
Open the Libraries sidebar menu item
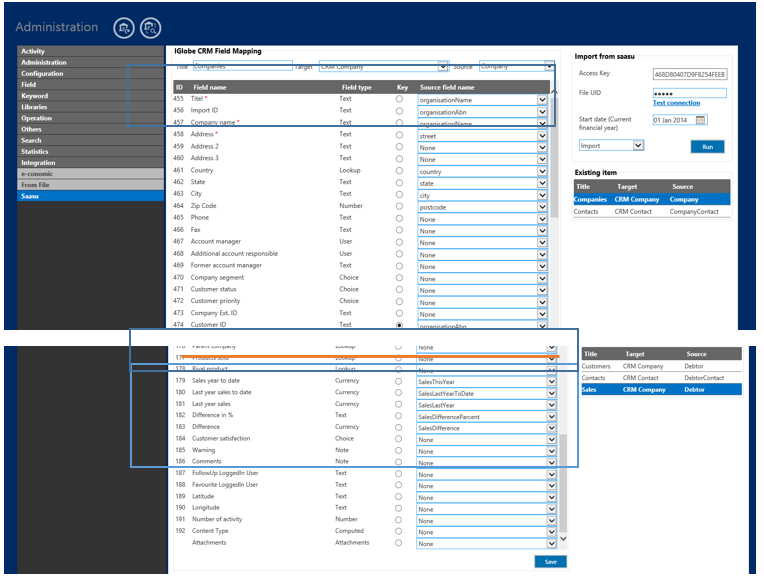(91, 107)
